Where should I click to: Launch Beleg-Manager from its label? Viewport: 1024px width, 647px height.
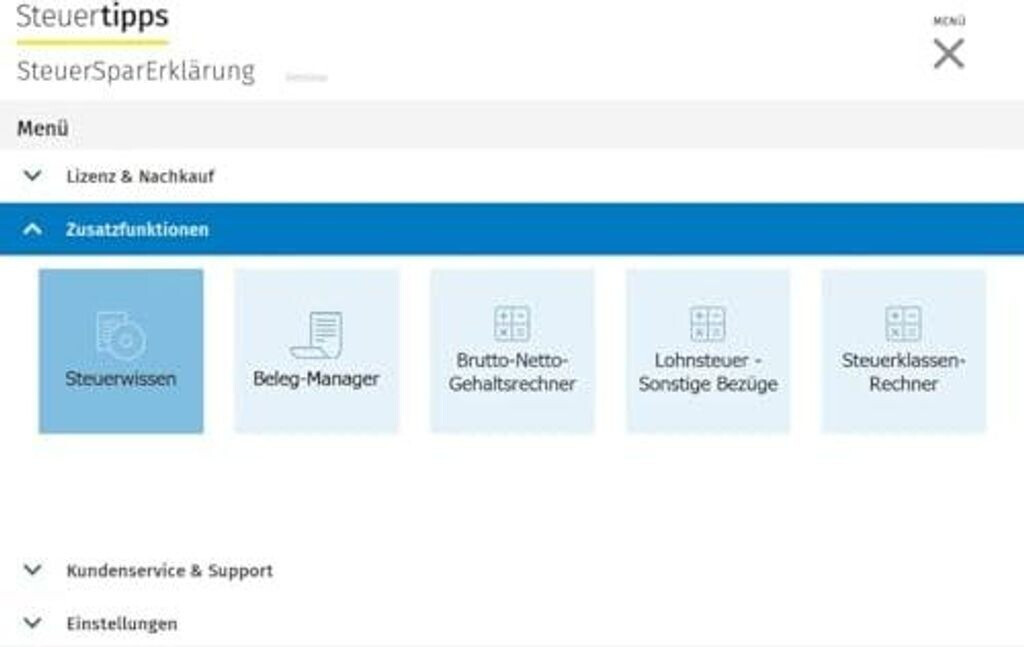[316, 379]
